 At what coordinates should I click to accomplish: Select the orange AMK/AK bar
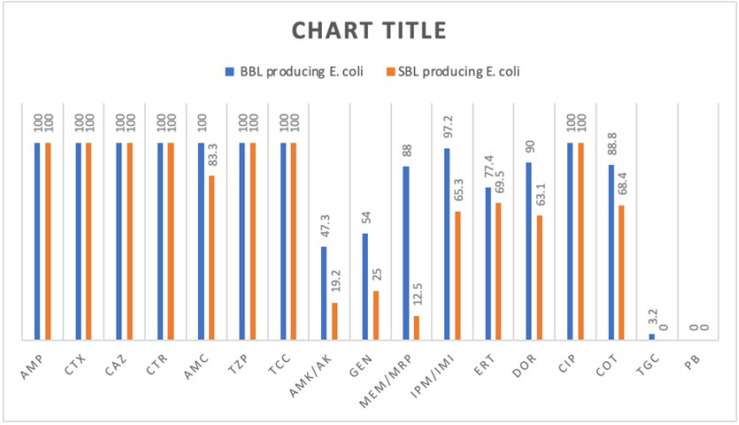point(335,320)
